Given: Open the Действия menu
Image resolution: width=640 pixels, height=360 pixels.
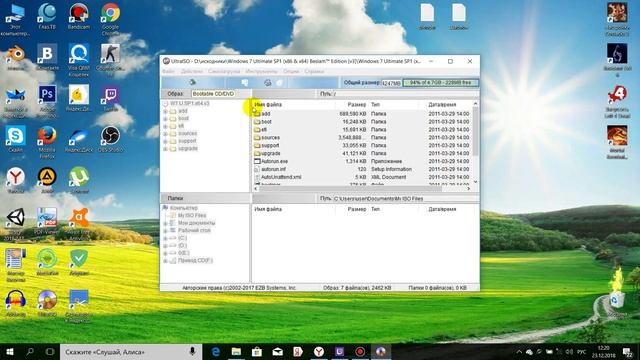Looking at the screenshot, I should click(x=191, y=71).
